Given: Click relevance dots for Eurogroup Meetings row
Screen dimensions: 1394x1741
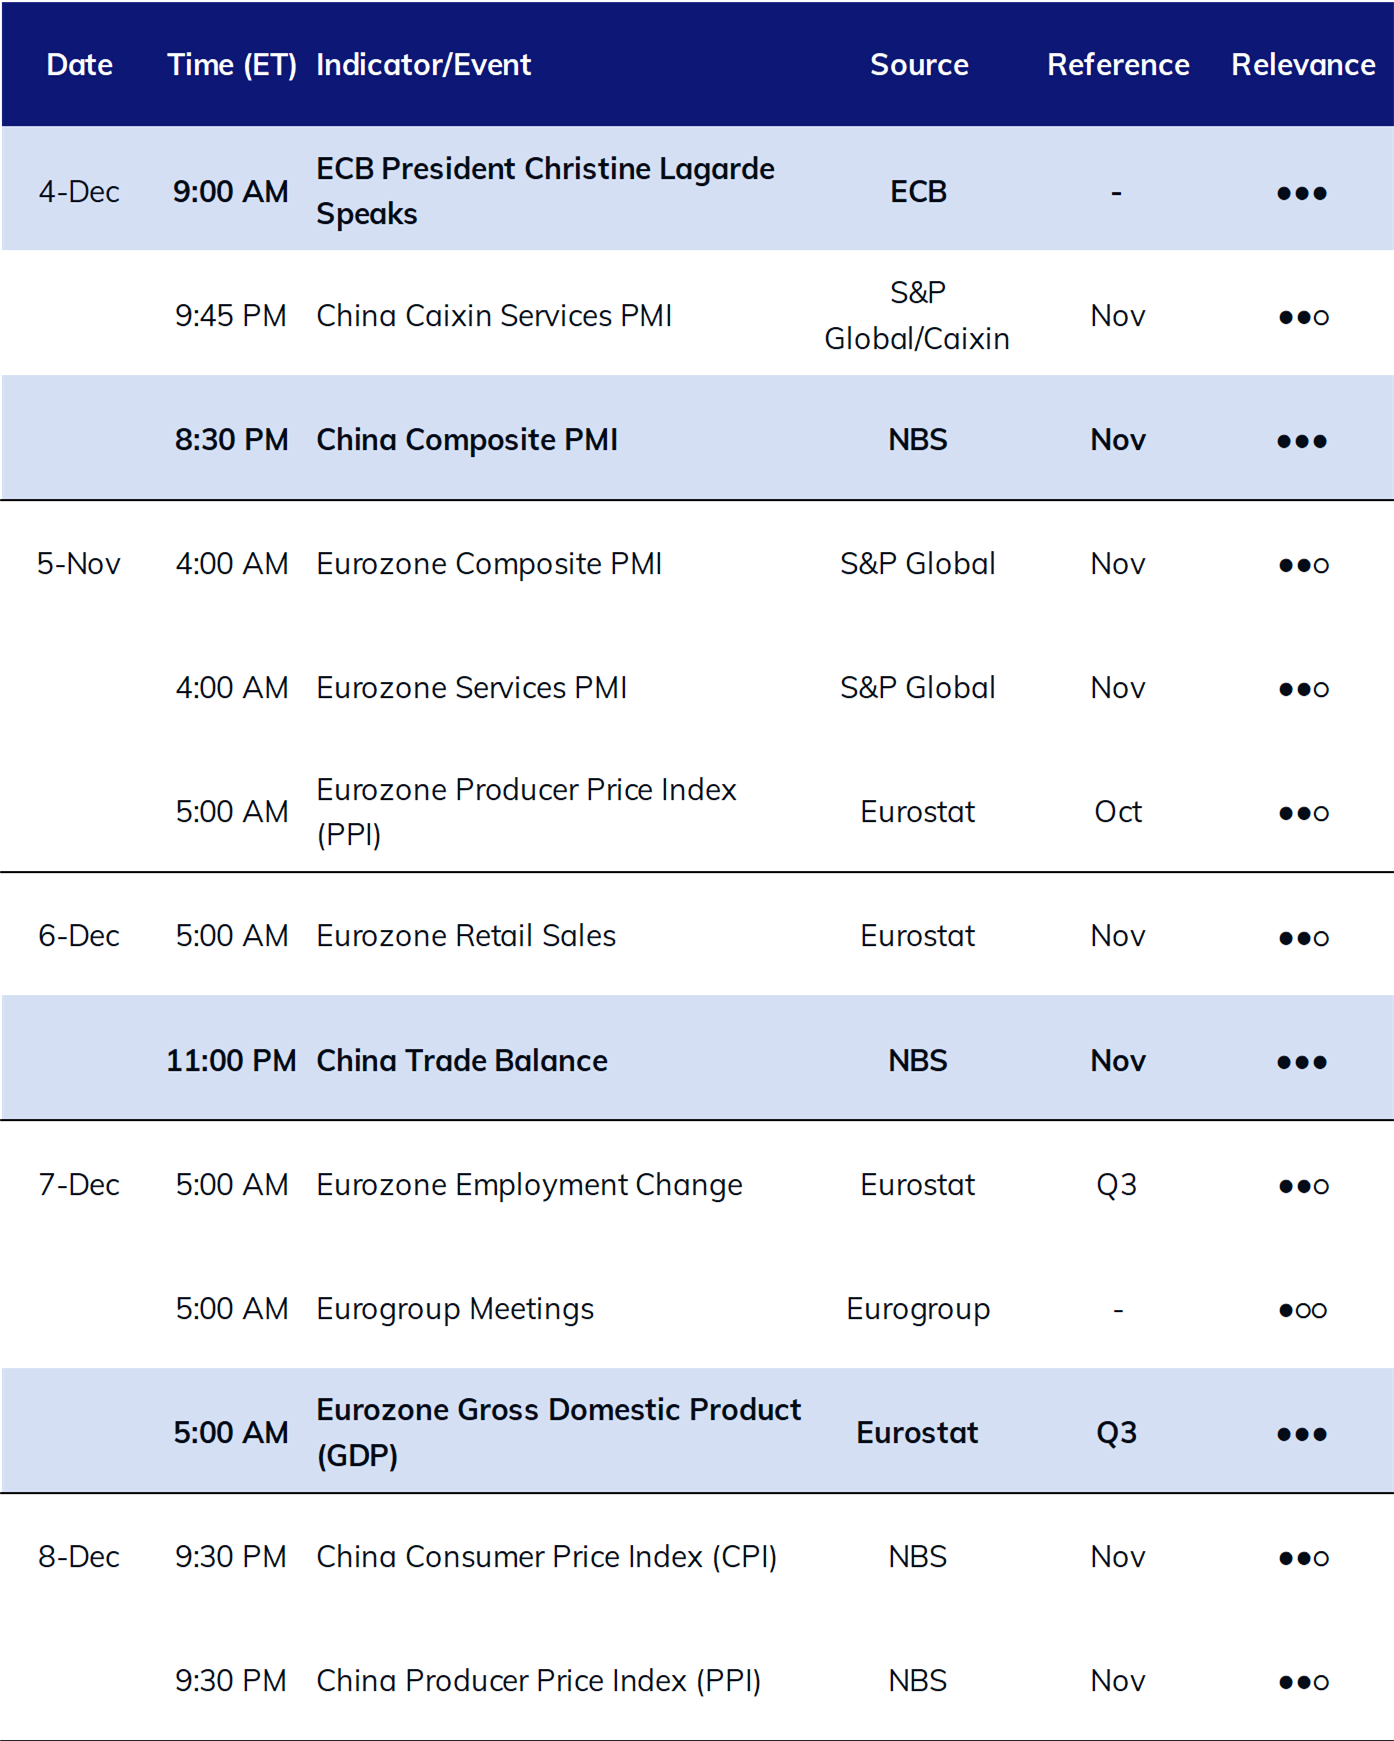Looking at the screenshot, I should [1303, 1310].
